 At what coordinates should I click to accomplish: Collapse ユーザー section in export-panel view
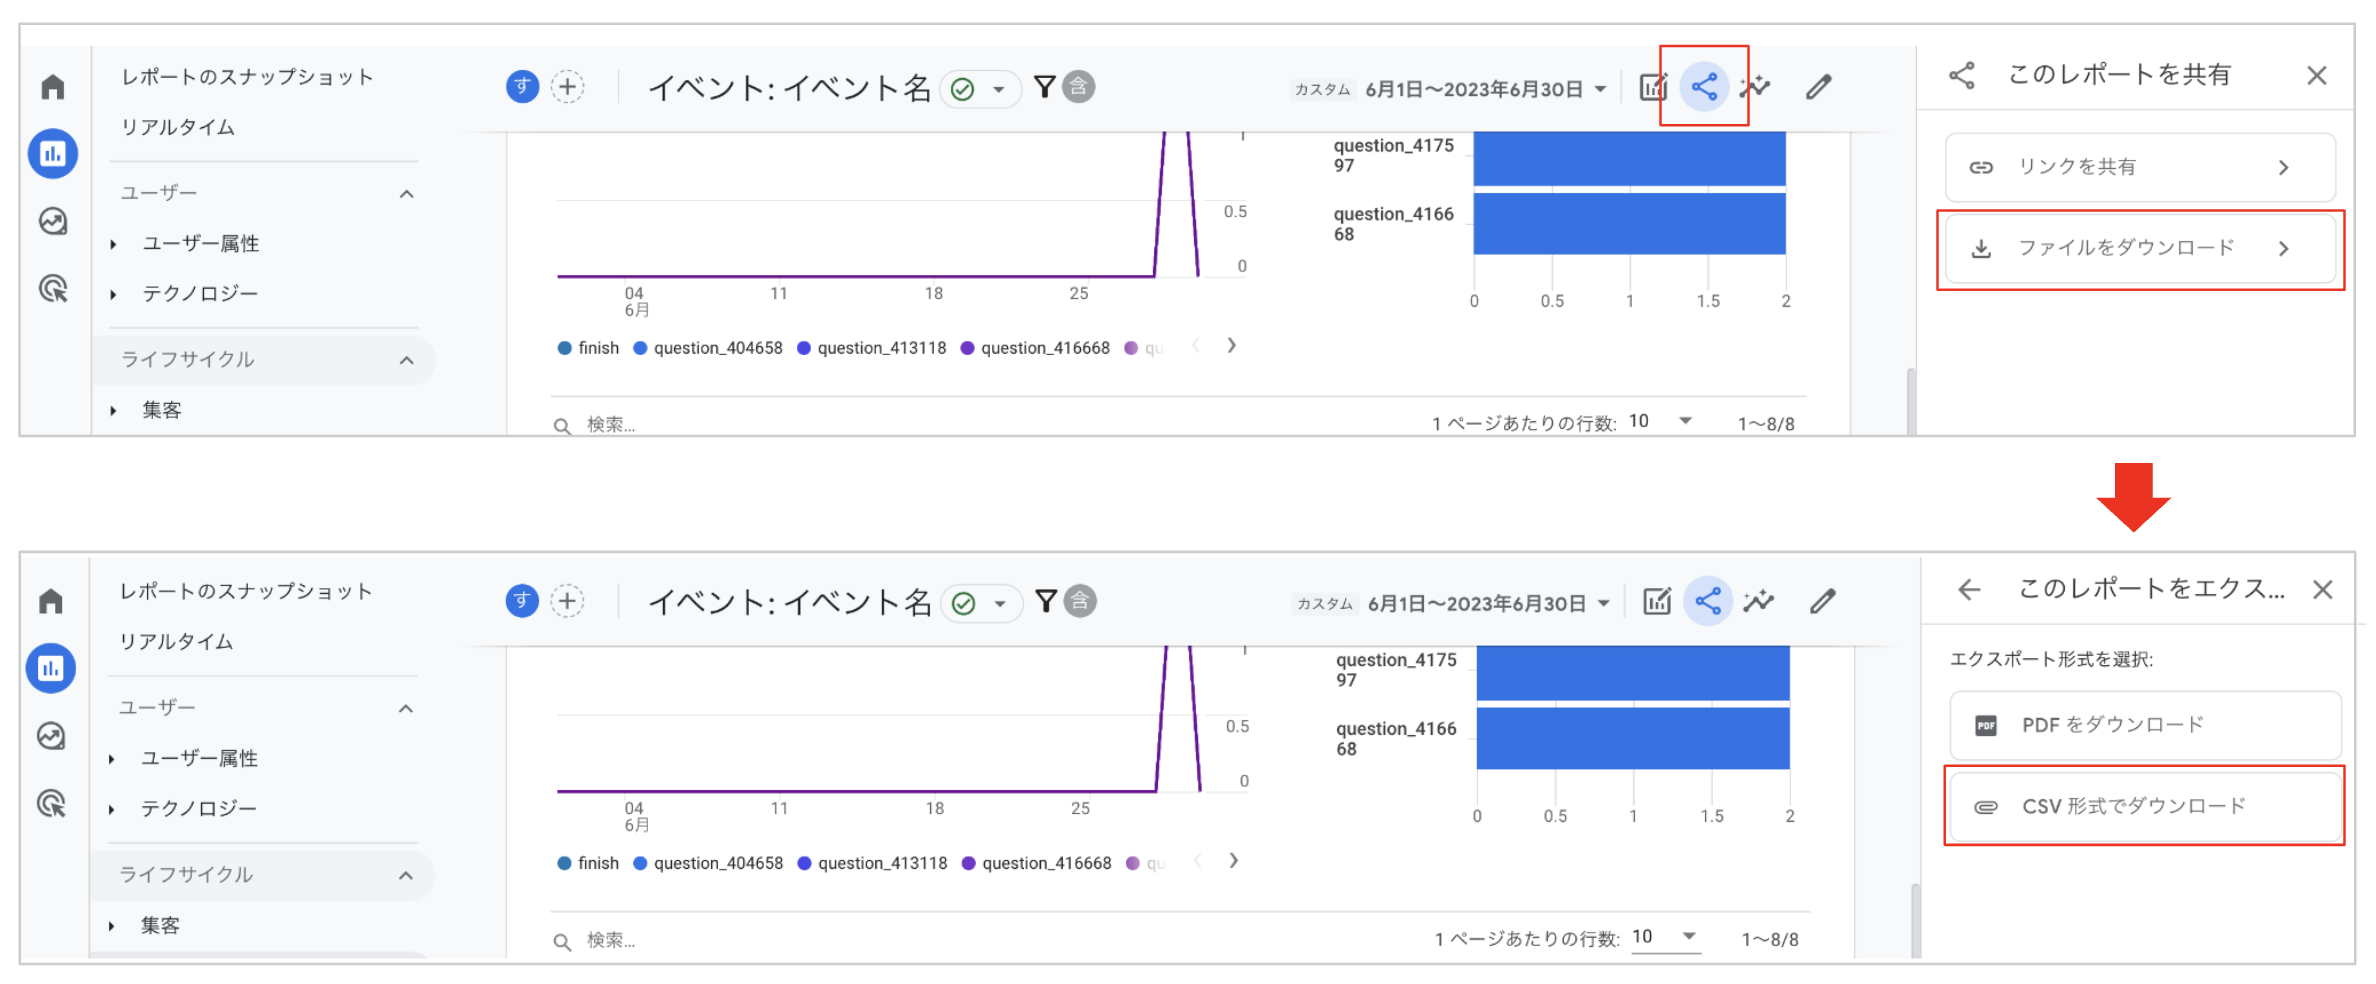coord(405,708)
